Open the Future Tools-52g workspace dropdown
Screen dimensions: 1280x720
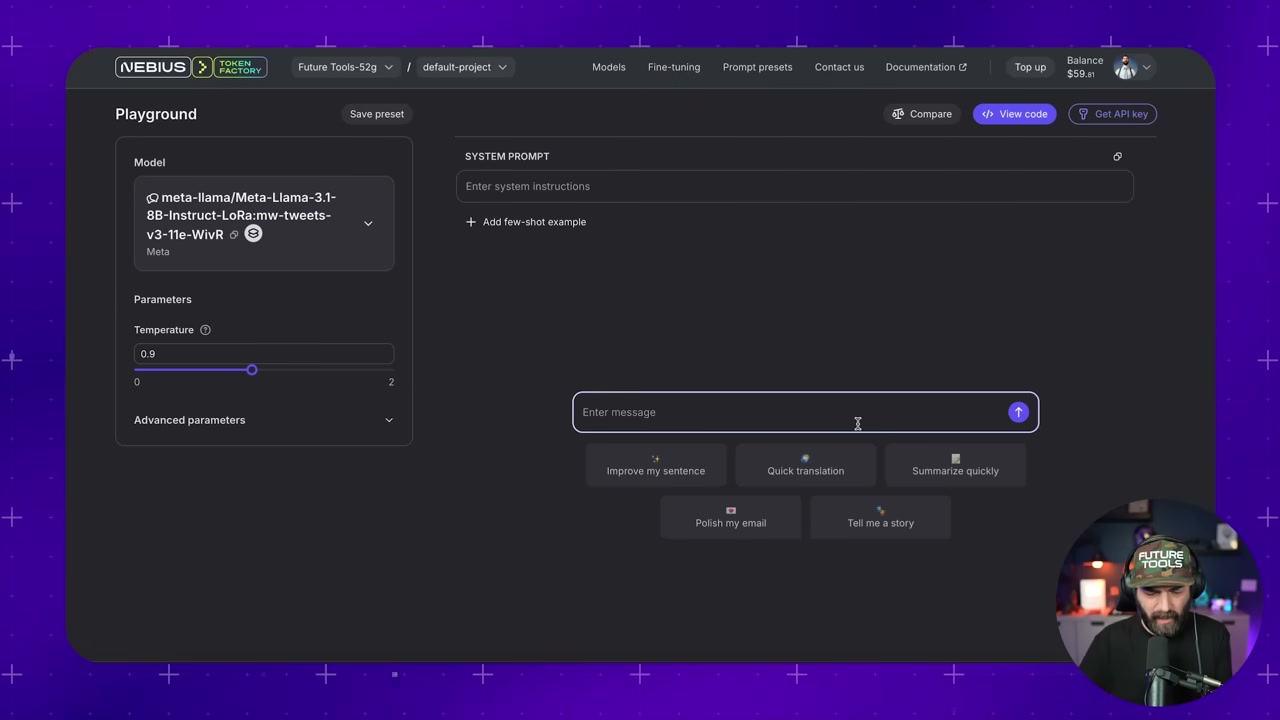pyautogui.click(x=345, y=67)
